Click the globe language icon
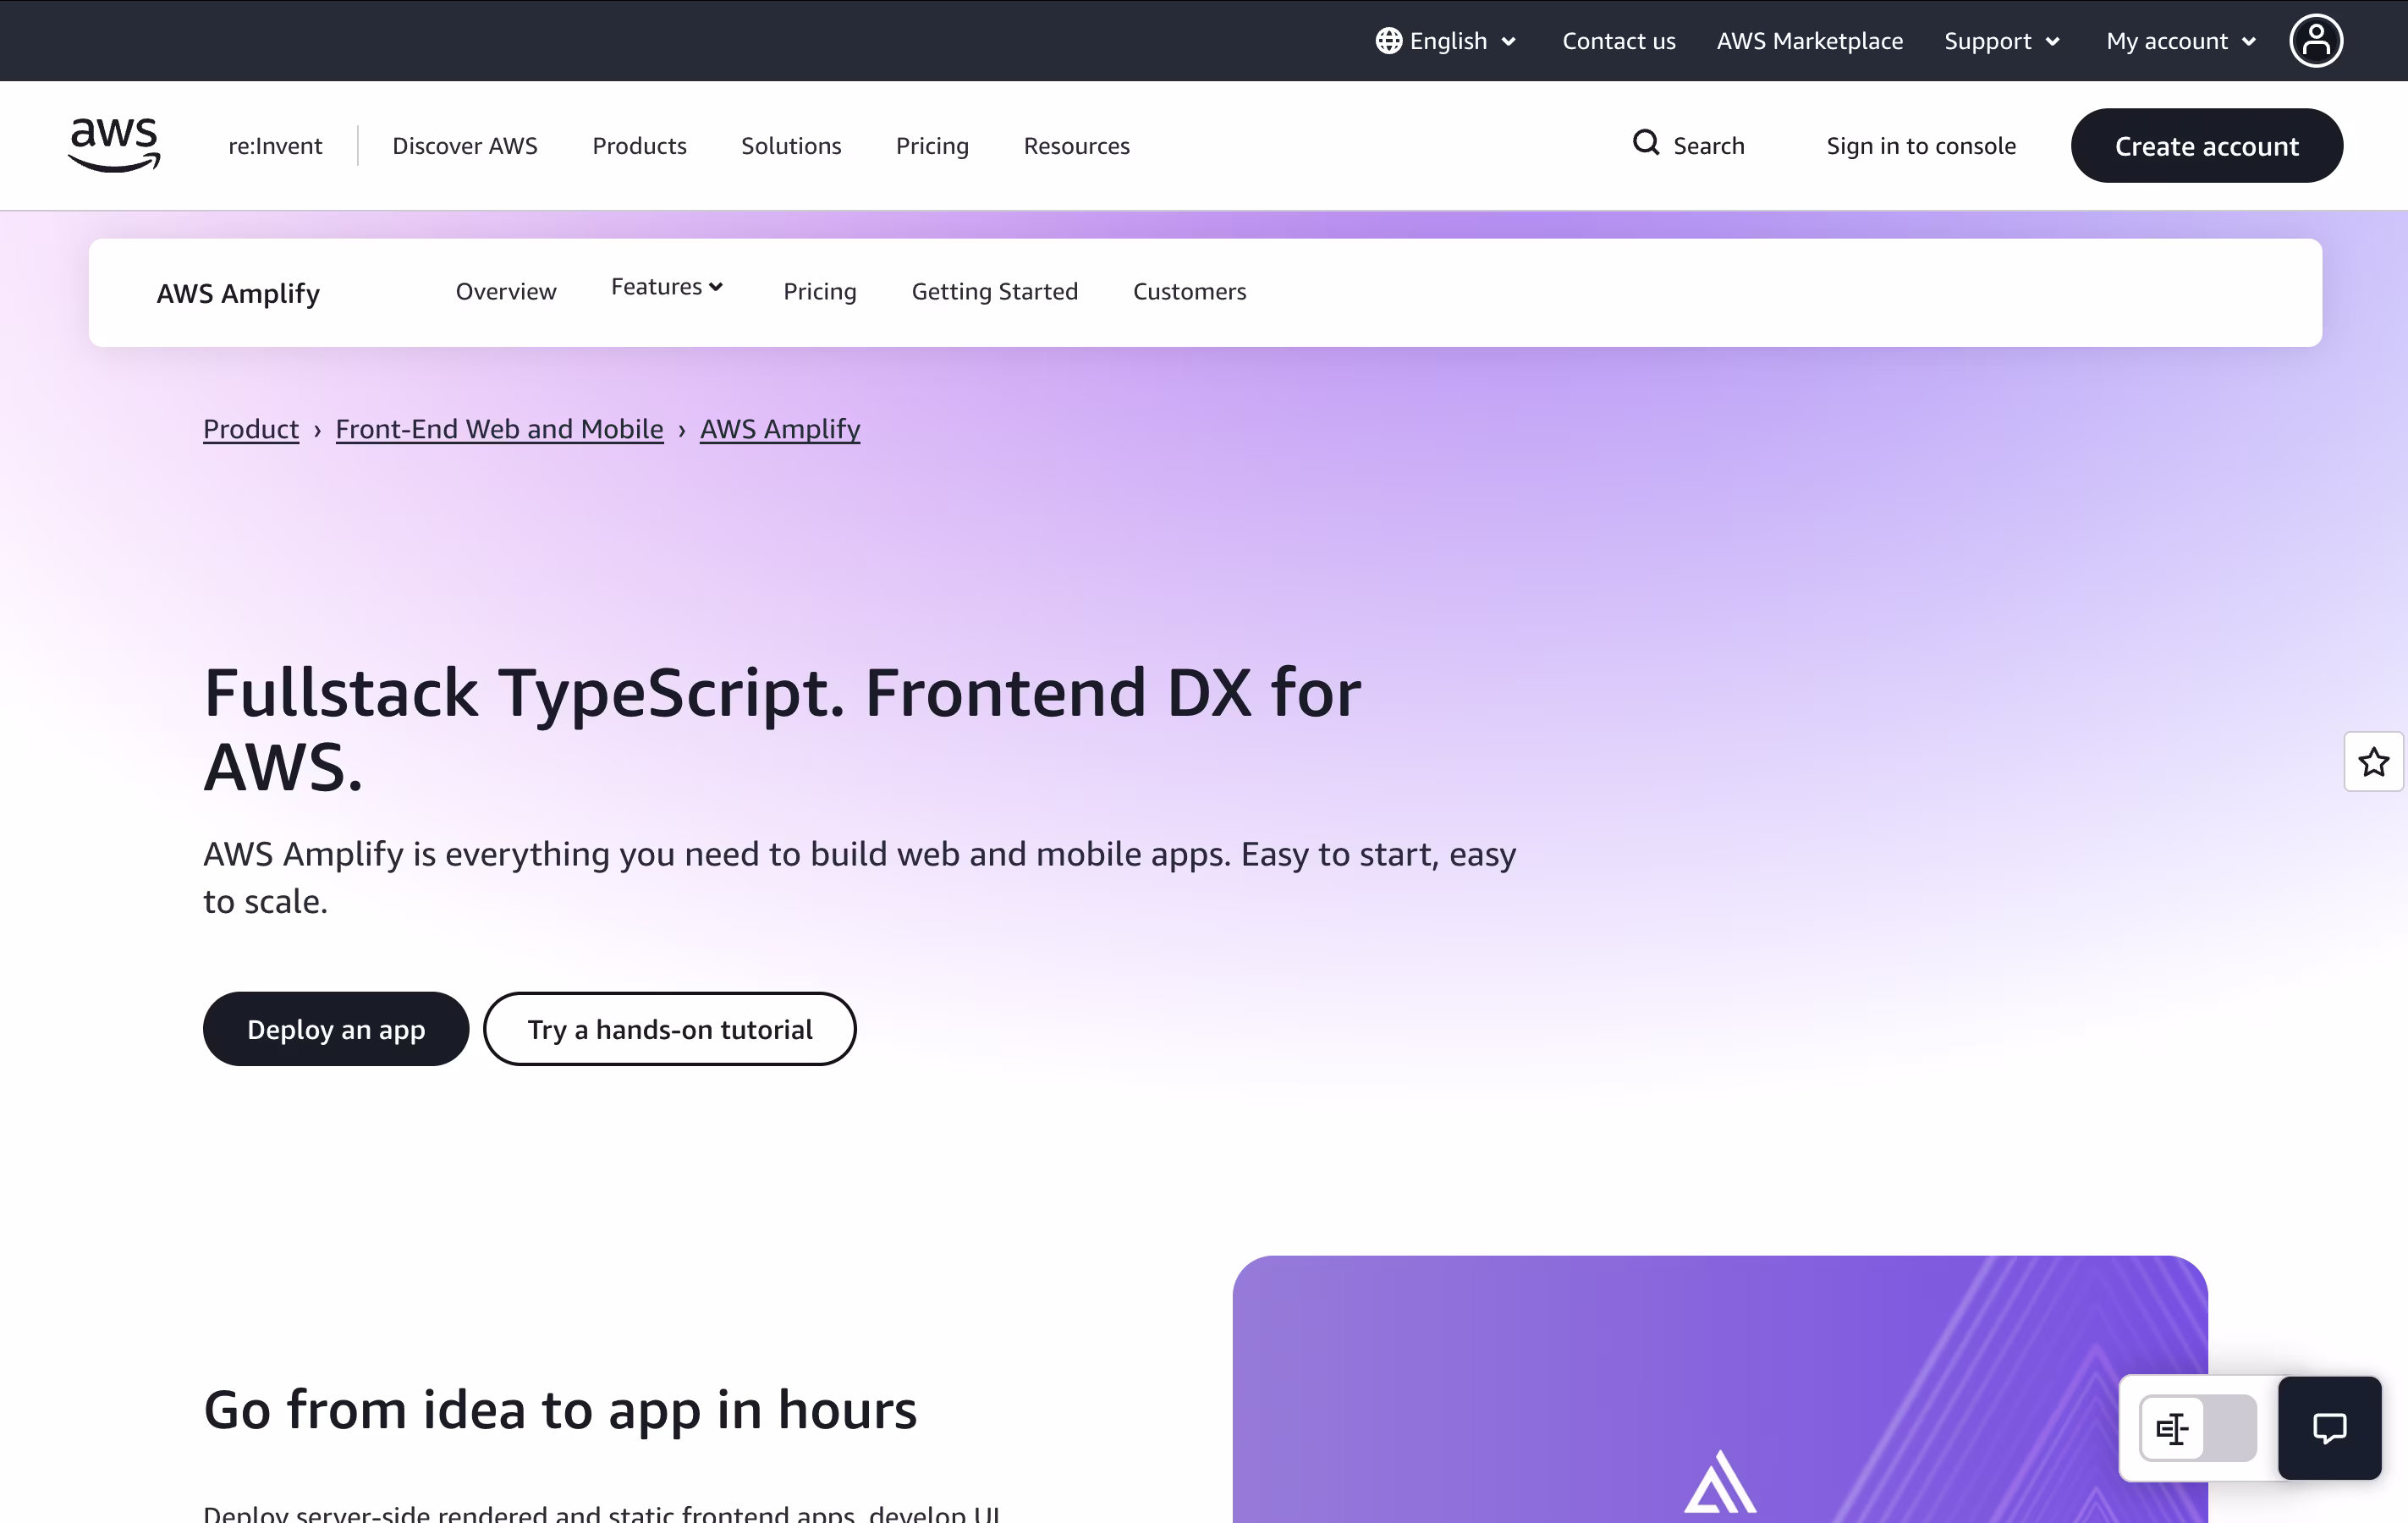 click(1388, 41)
